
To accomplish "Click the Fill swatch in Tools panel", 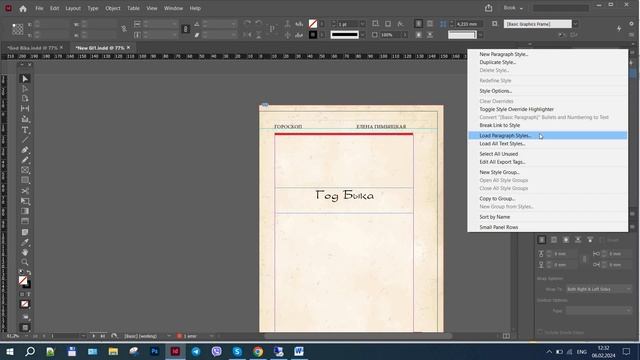I will (x=23, y=280).
